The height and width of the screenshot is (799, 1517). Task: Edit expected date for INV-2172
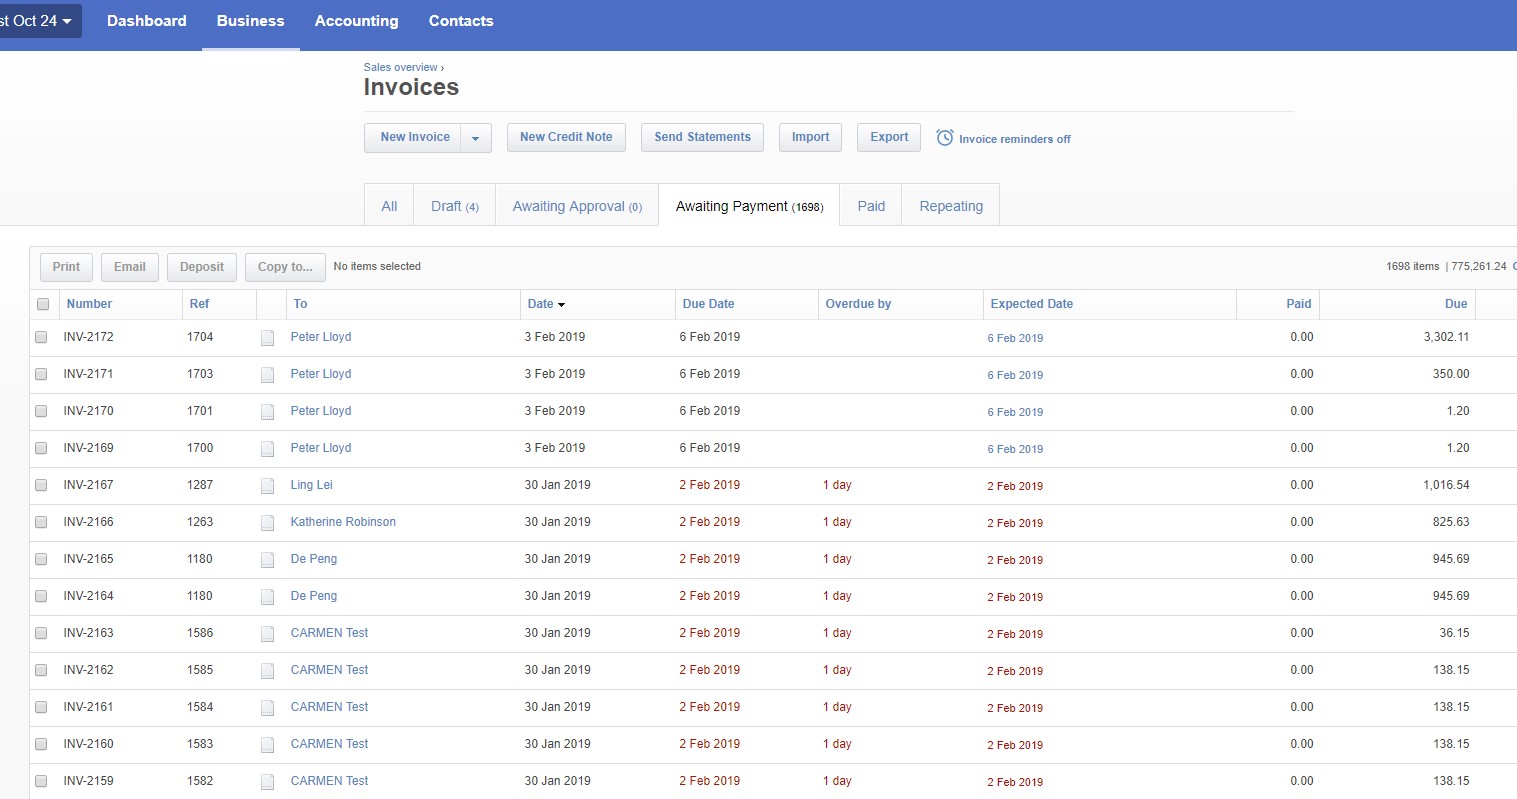coord(1015,338)
